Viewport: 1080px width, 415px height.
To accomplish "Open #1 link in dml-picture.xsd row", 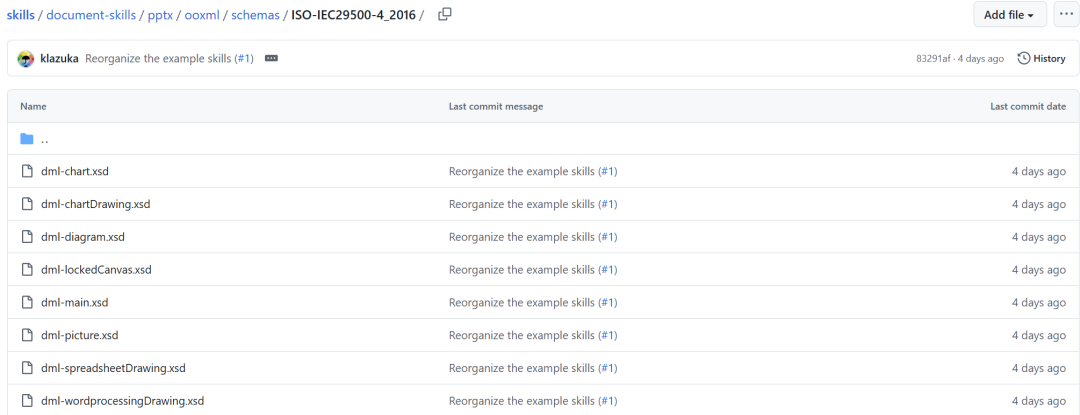I will point(608,335).
